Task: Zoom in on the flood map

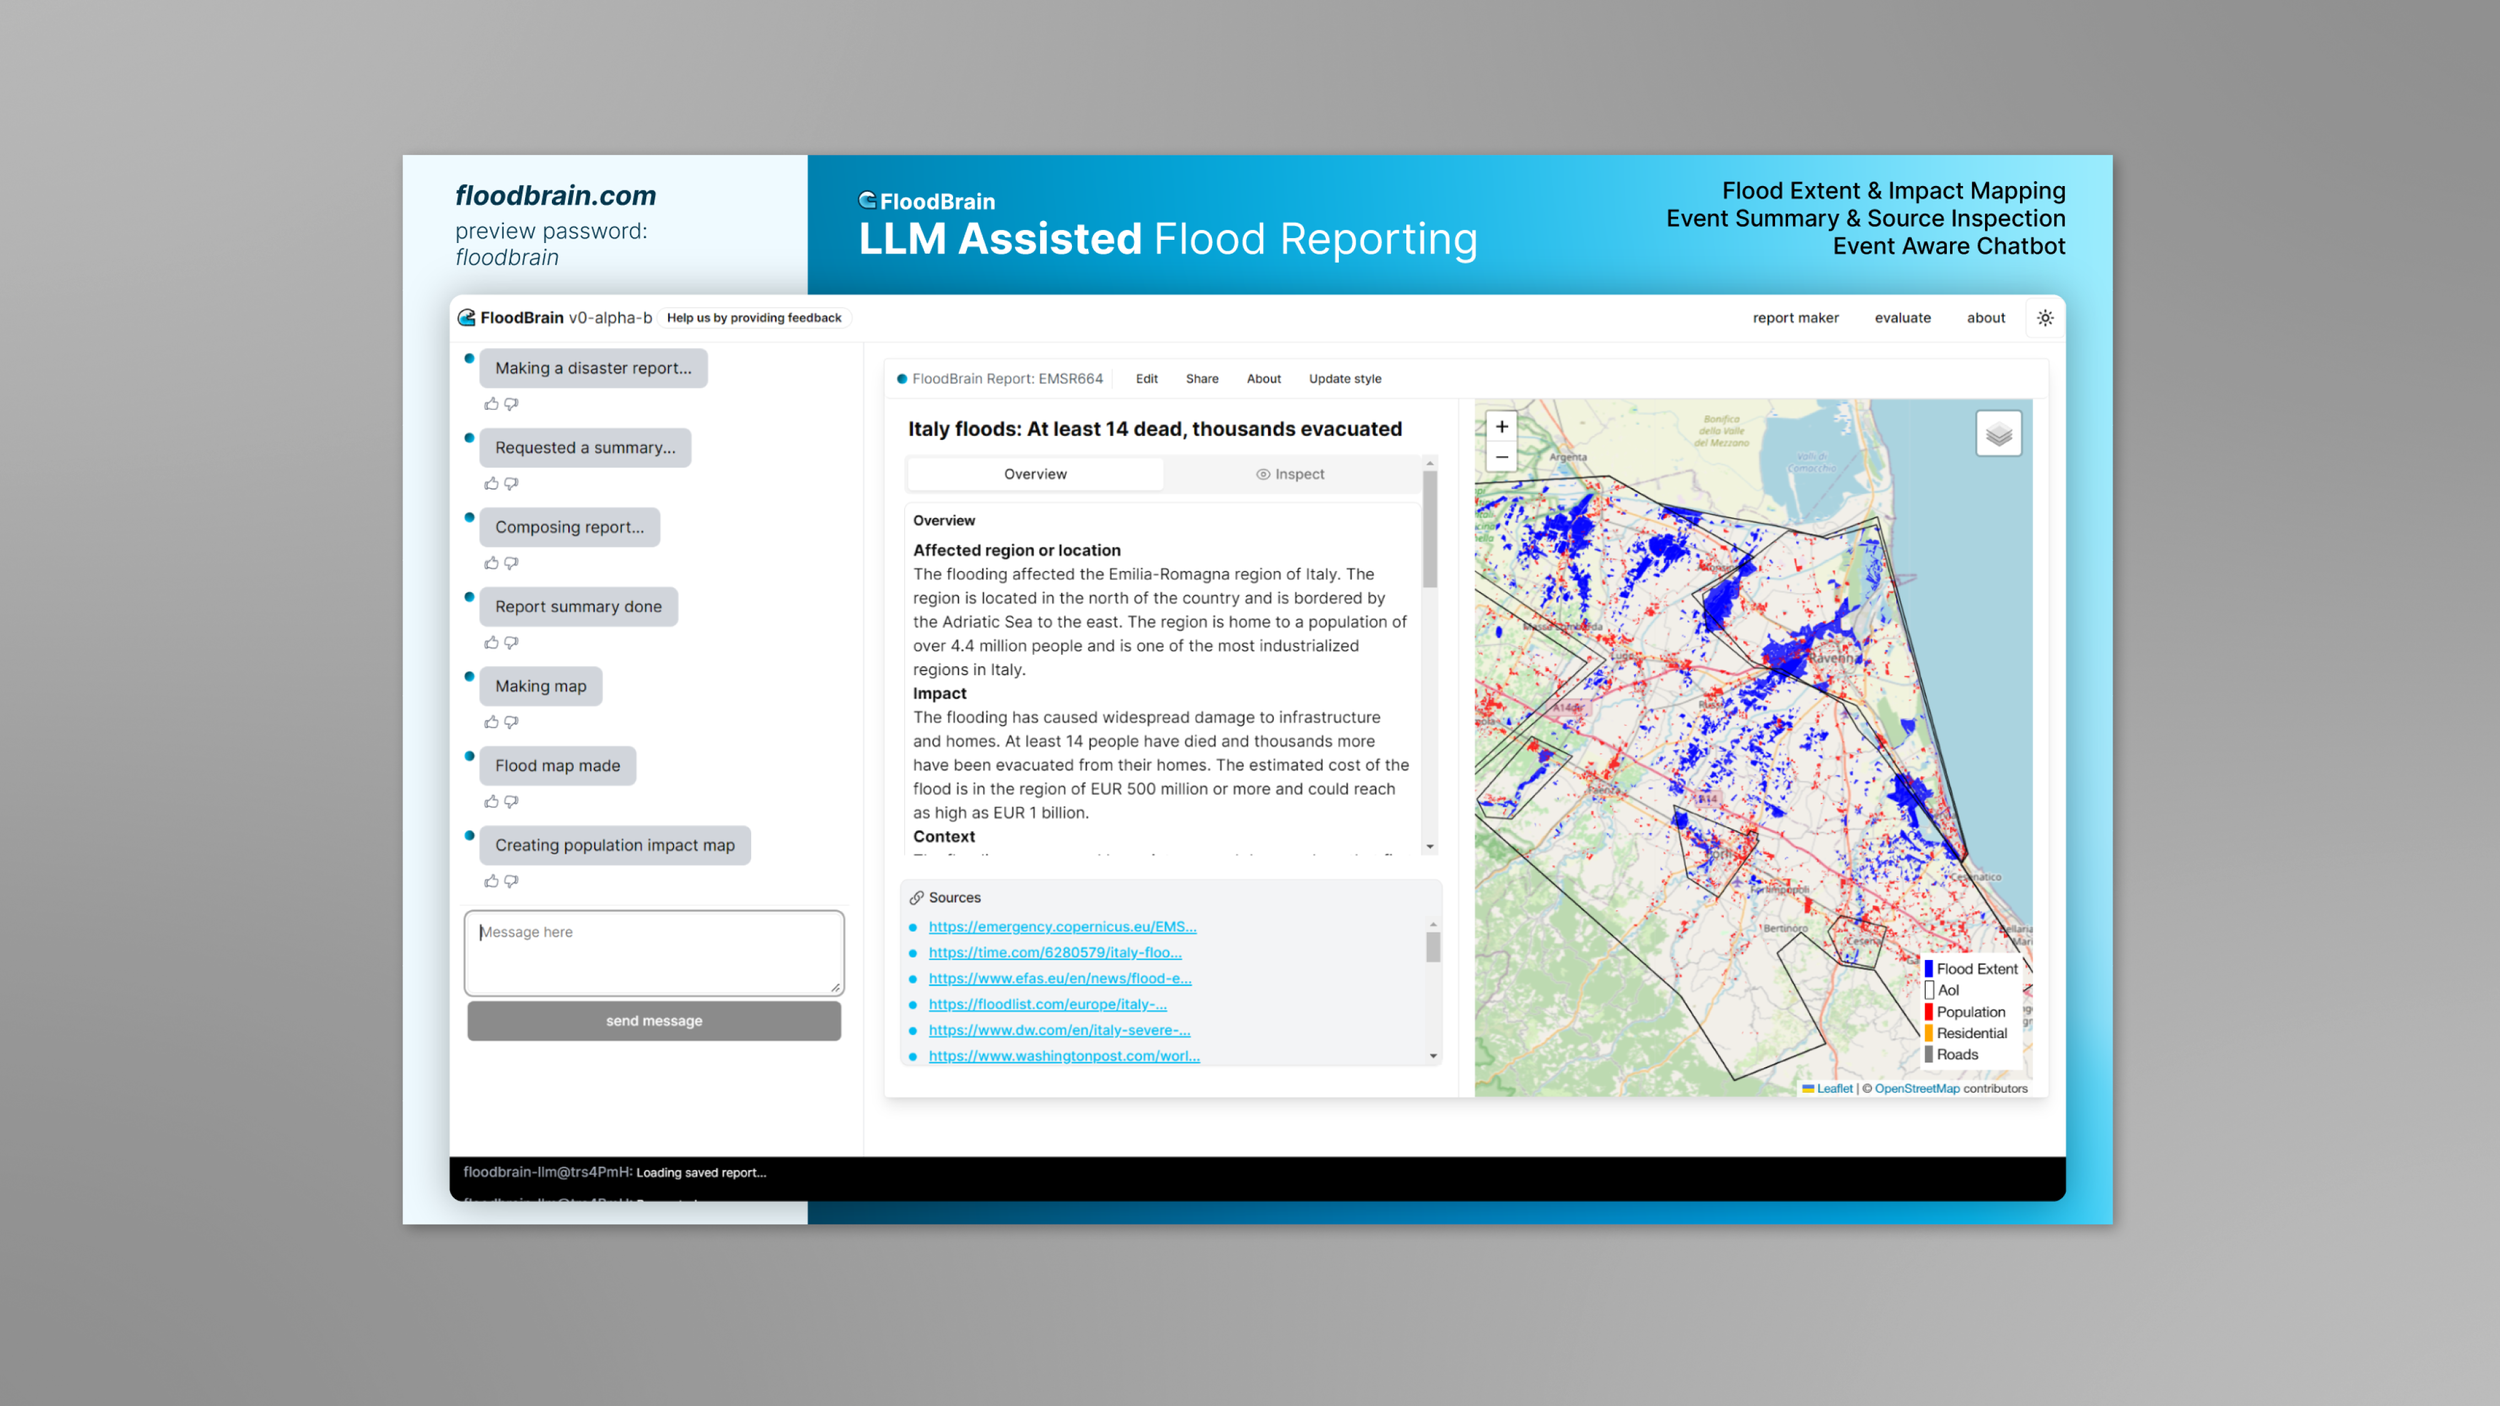Action: click(1501, 427)
